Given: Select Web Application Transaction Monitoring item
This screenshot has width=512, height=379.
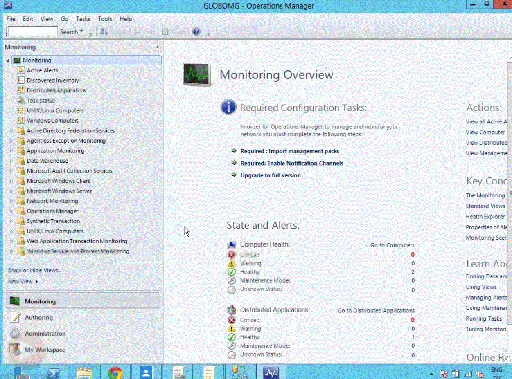Looking at the screenshot, I should coord(77,241).
